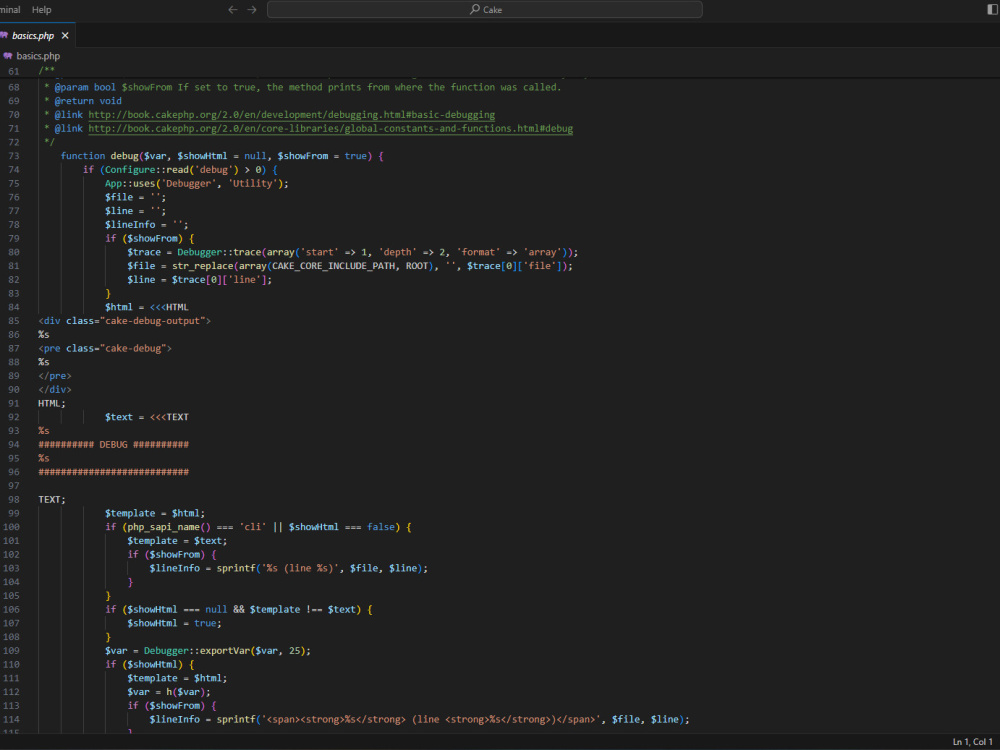Open the basic-debugging documentation link

click(291, 115)
